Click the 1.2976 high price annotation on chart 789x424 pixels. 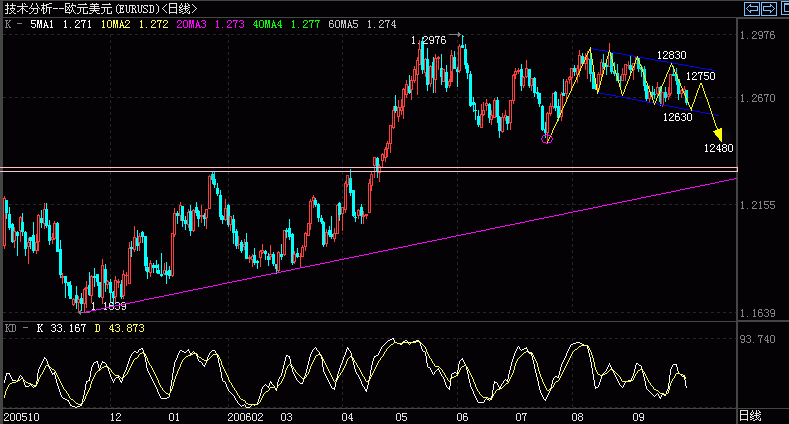click(428, 40)
